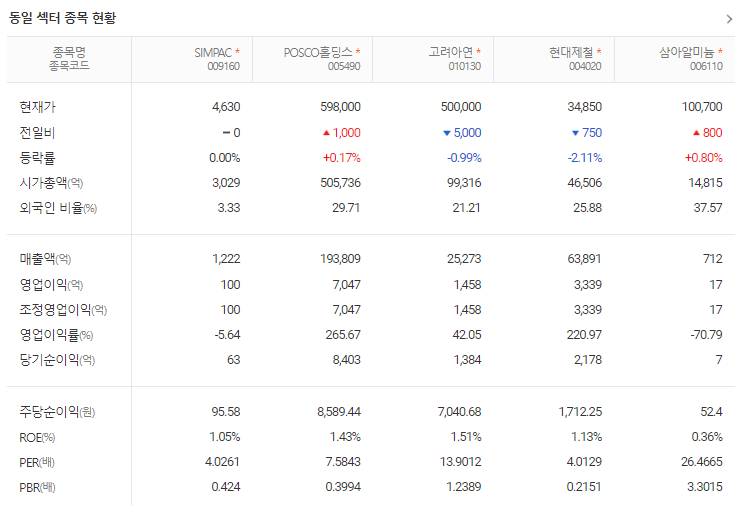
Task: Click the 등락률 row label
Action: click(x=38, y=158)
